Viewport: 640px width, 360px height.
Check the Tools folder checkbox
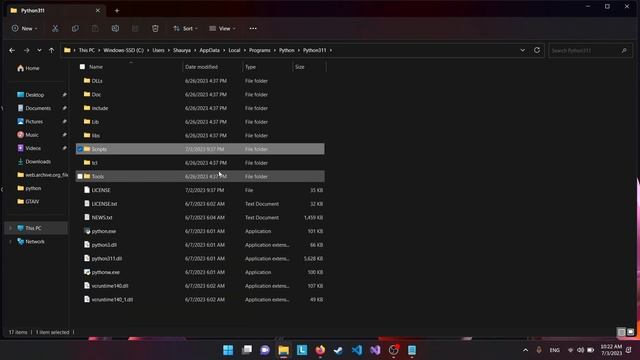point(80,176)
